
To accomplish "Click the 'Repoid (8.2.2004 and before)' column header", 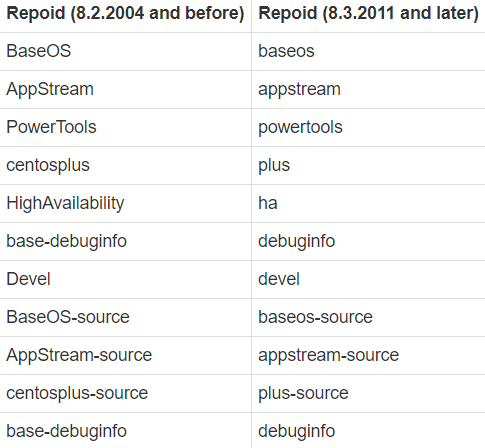I will pos(125,14).
